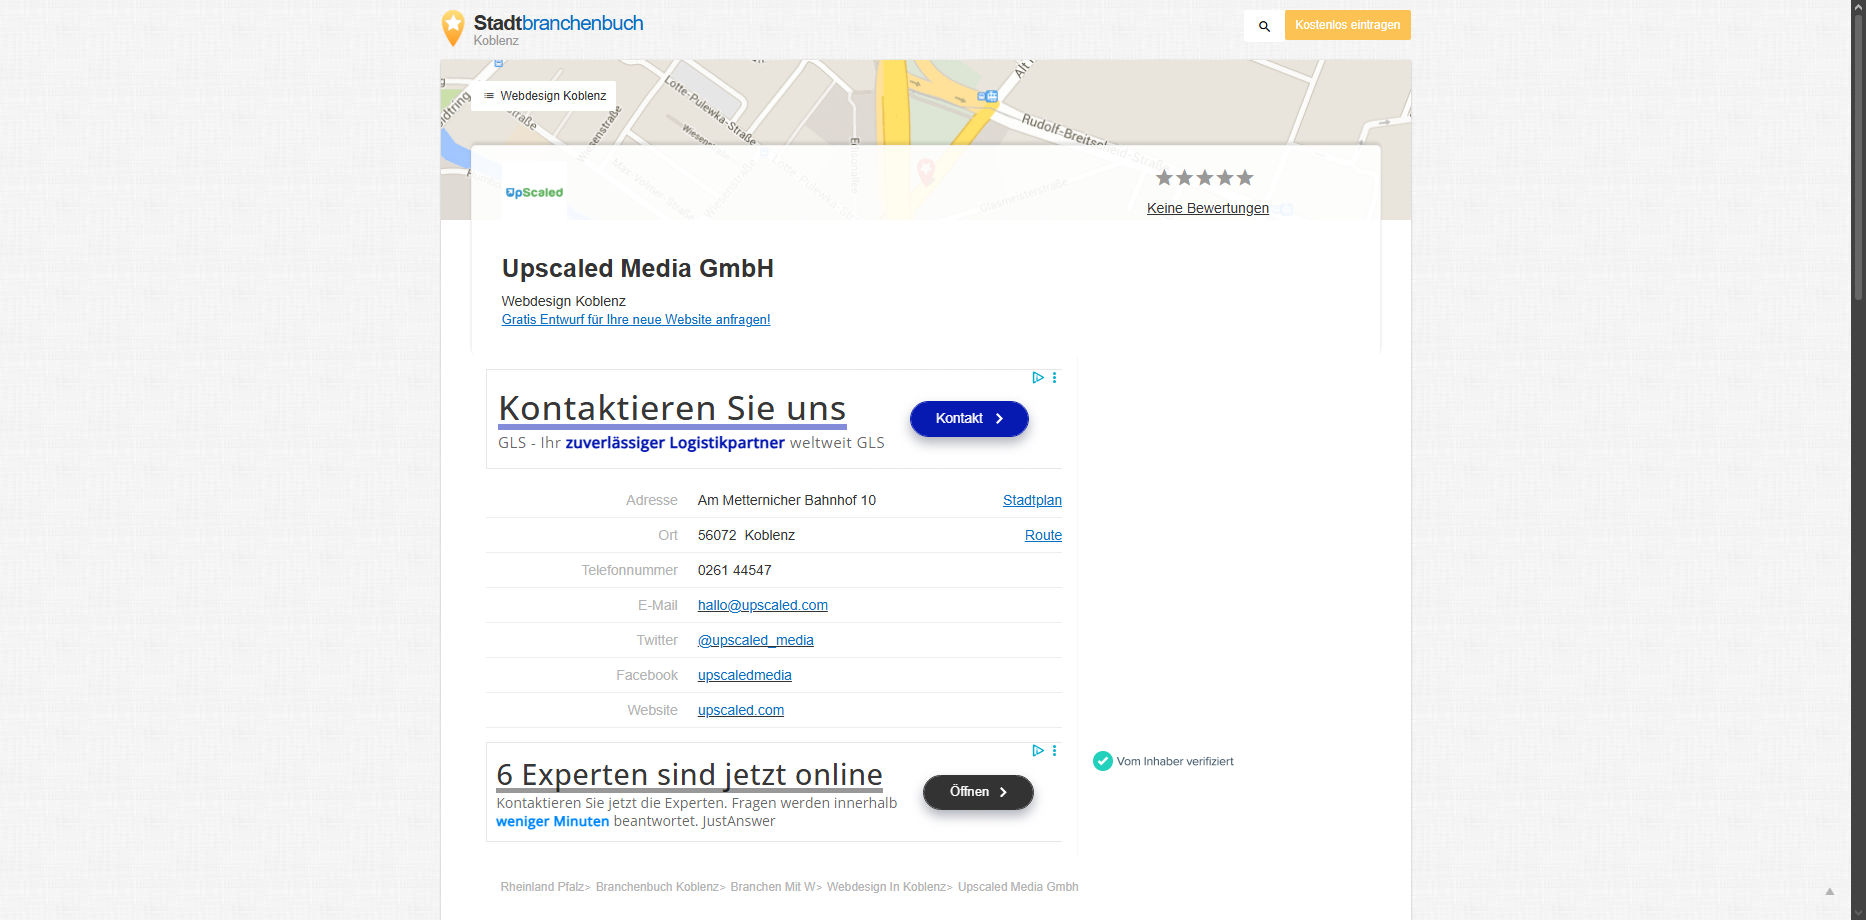The height and width of the screenshot is (920, 1866).
Task: Click the hallo@upscaled.com email link
Action: click(x=763, y=605)
